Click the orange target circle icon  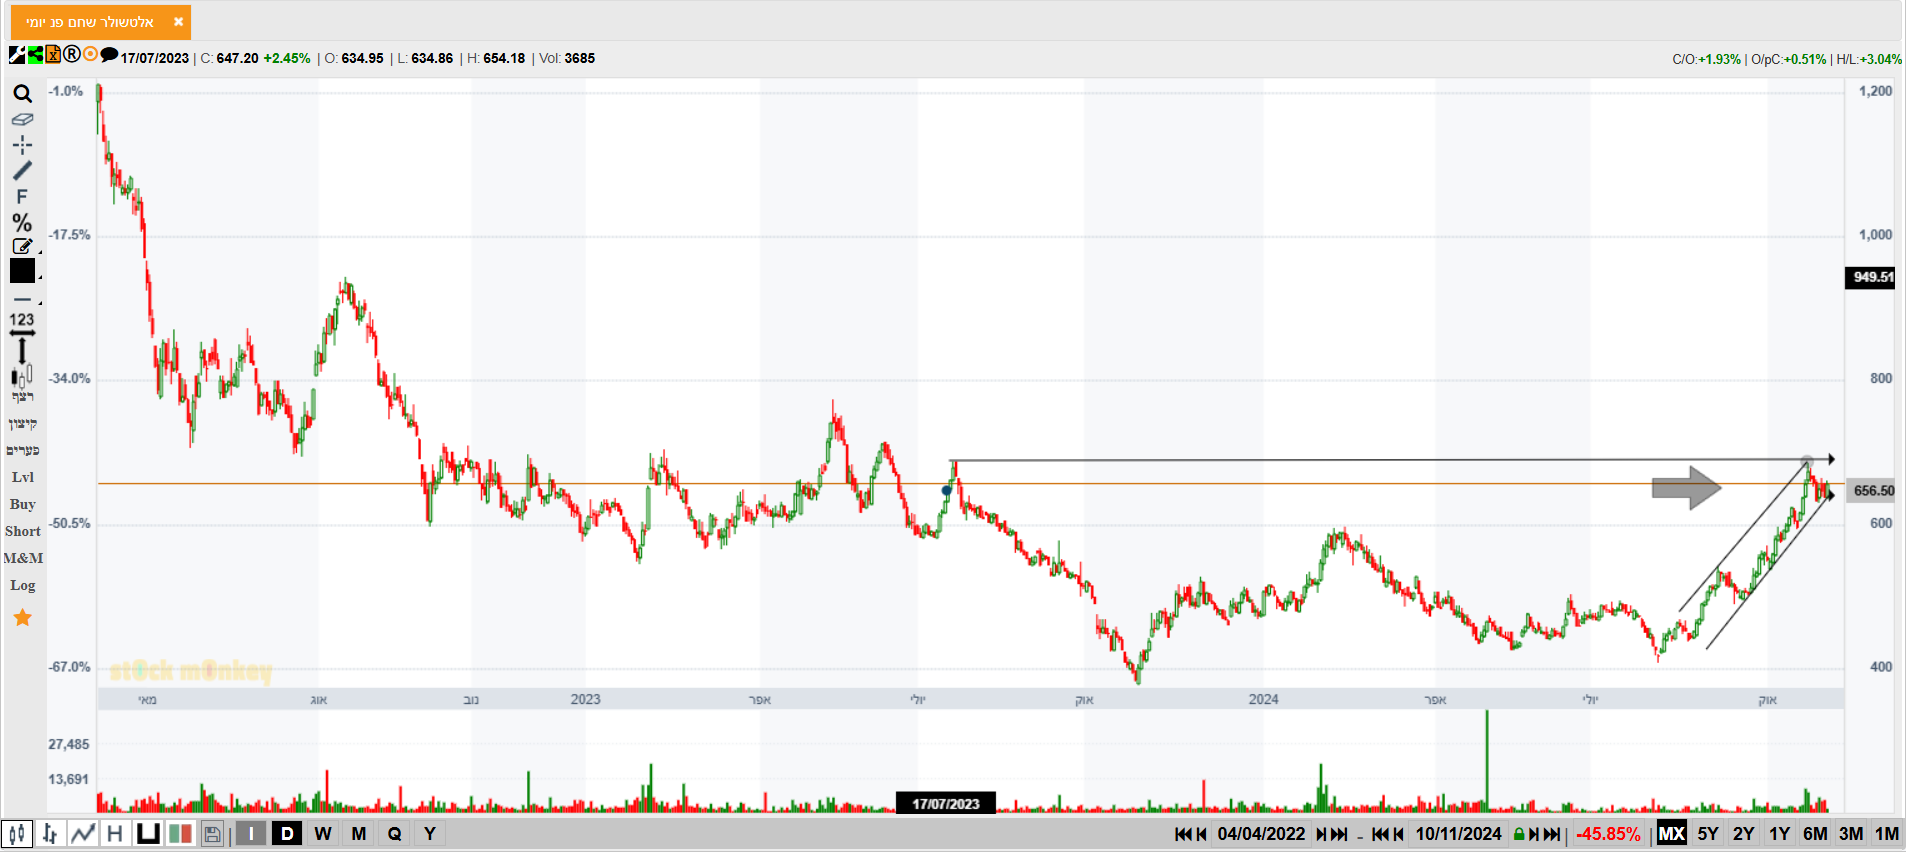(x=91, y=54)
